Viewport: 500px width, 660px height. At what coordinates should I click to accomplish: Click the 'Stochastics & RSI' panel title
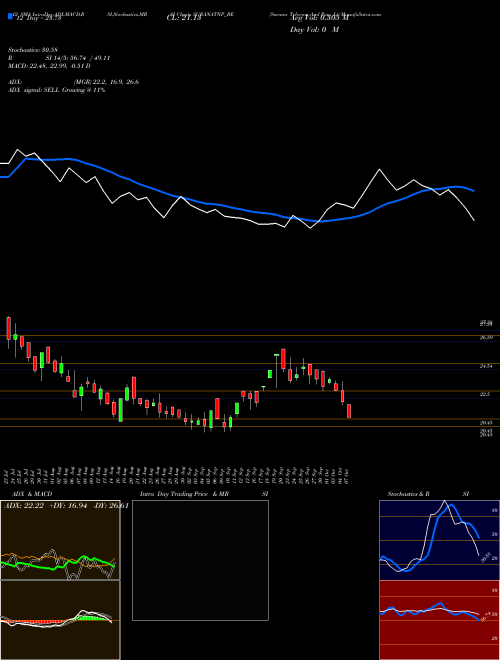(x=428, y=494)
